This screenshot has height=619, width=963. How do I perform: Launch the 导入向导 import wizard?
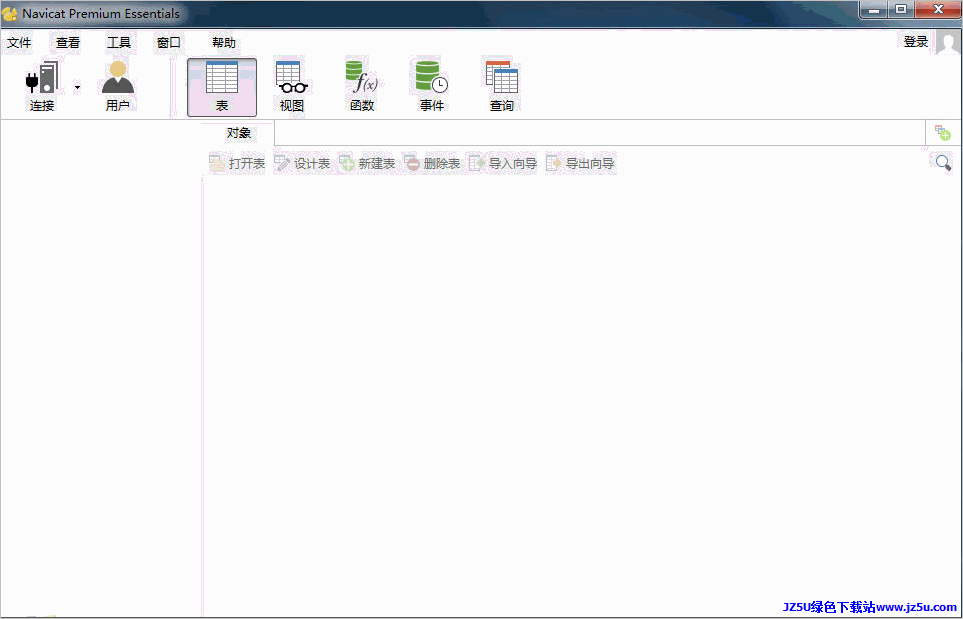(503, 163)
